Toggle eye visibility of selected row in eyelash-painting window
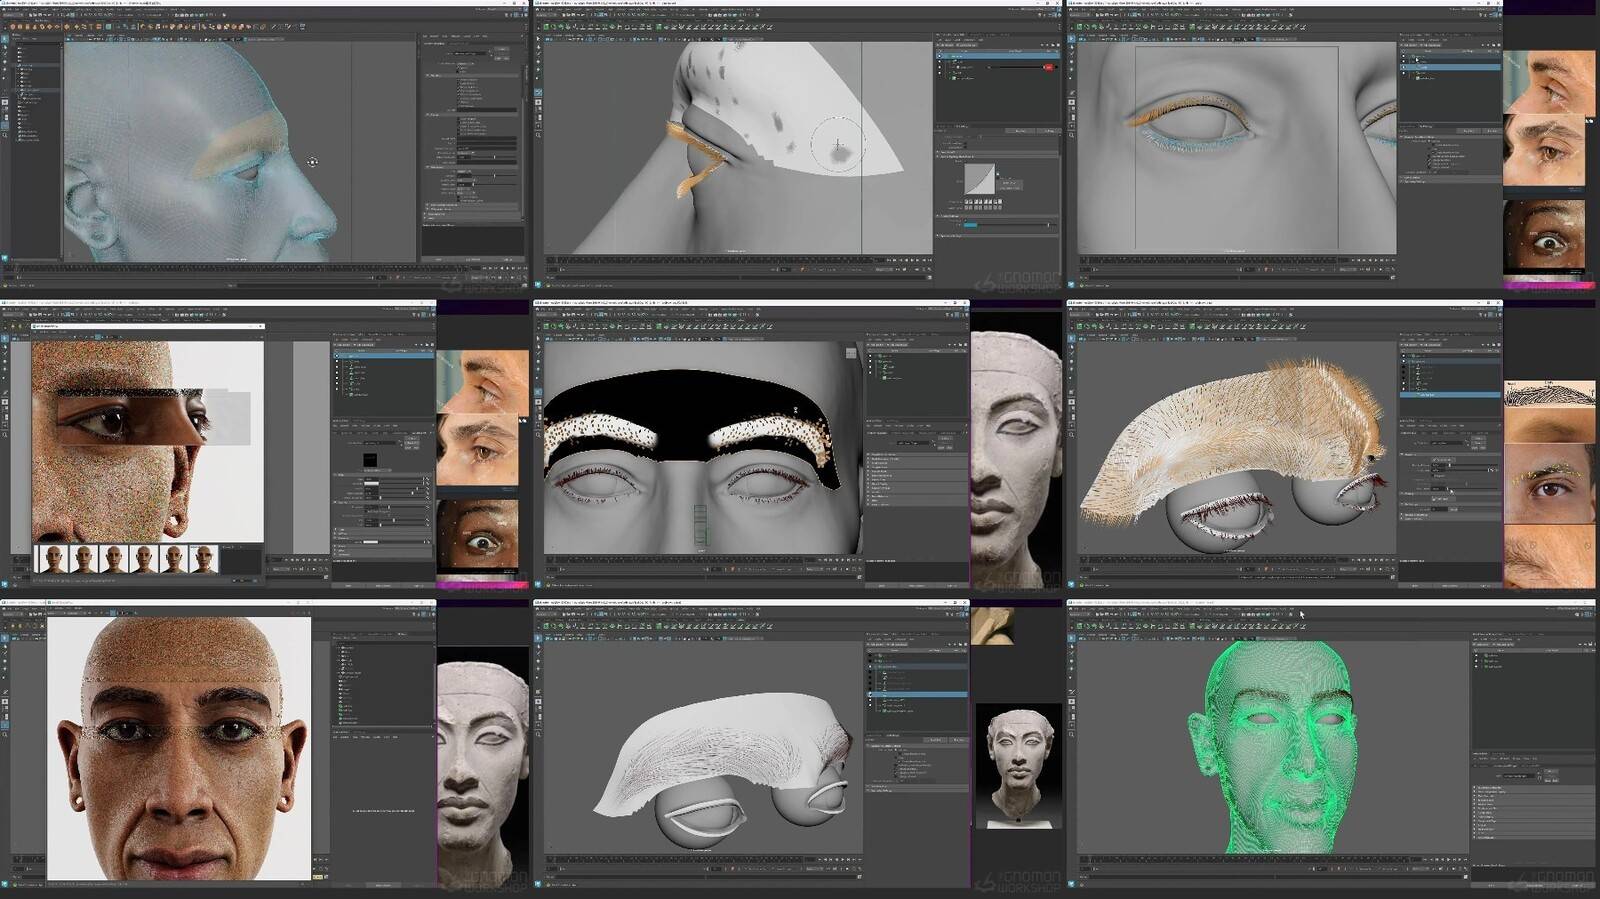 point(940,56)
